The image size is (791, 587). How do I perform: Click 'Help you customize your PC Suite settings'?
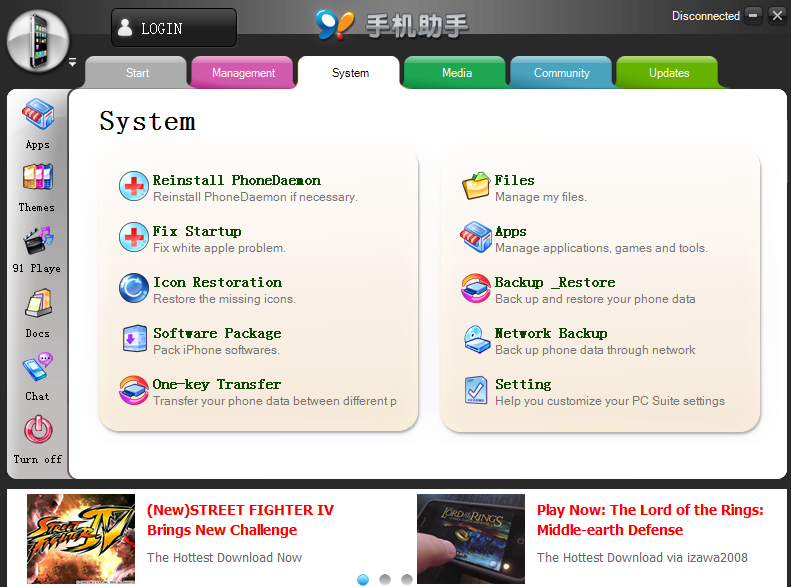610,401
